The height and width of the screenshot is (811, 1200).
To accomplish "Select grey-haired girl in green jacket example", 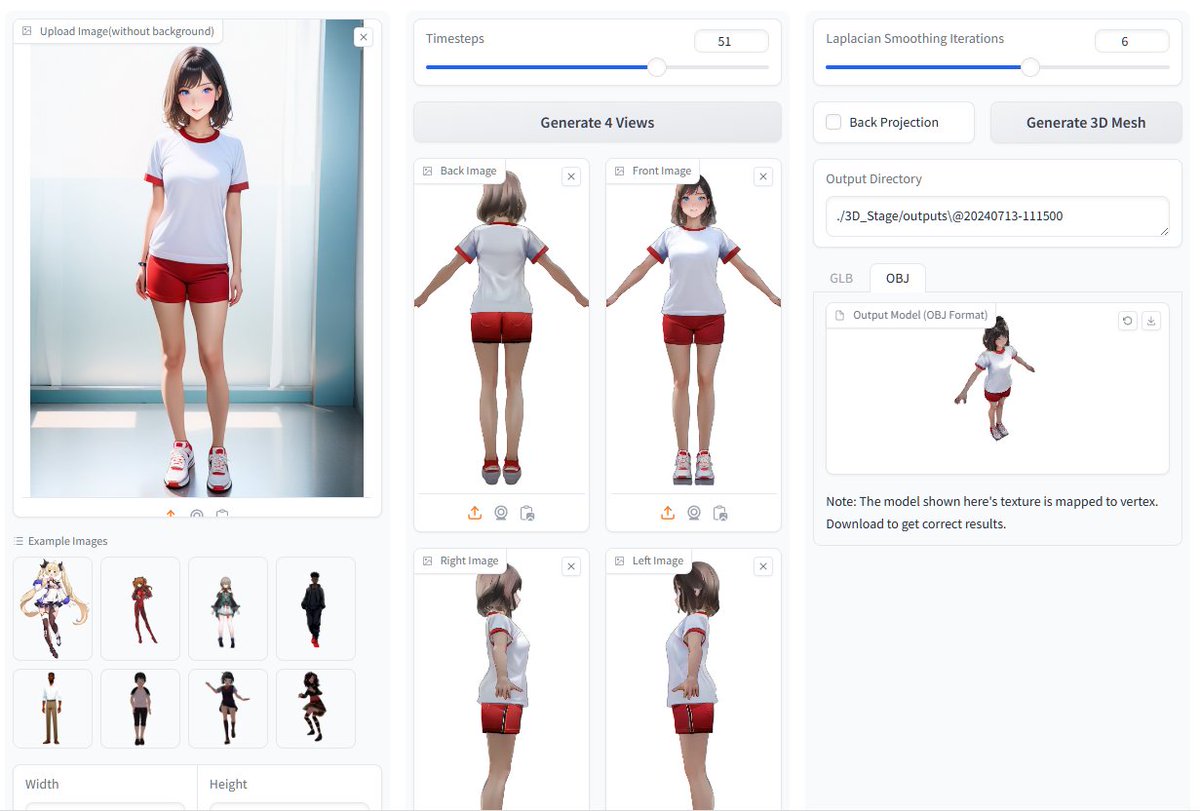I will (x=228, y=608).
